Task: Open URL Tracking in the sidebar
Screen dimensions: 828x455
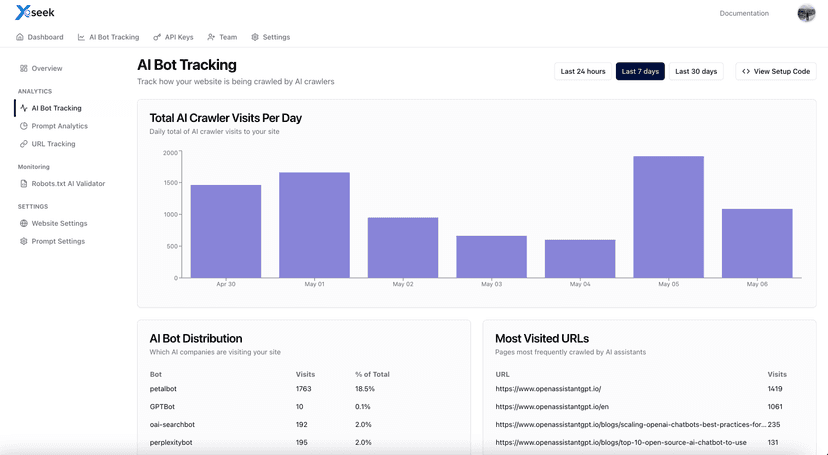Action: [x=53, y=144]
